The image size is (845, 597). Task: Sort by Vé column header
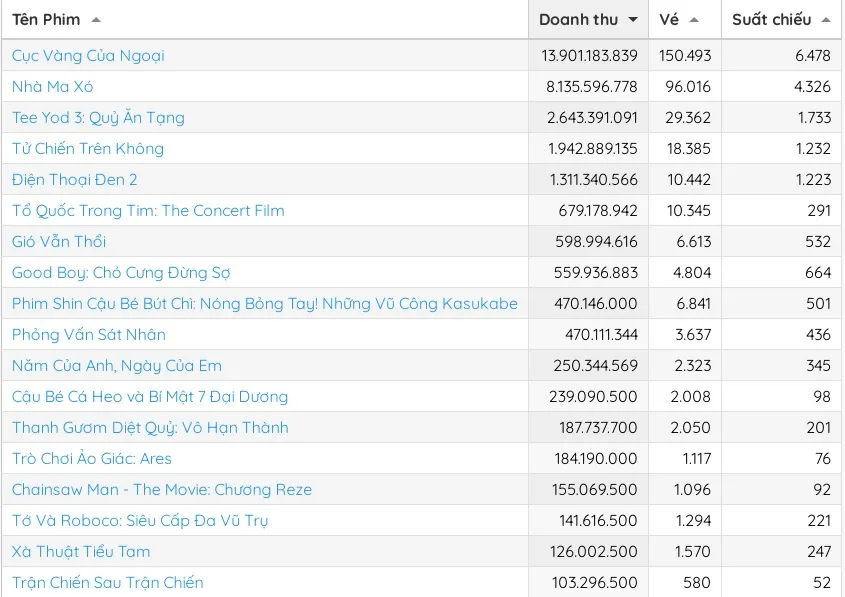pyautogui.click(x=669, y=20)
